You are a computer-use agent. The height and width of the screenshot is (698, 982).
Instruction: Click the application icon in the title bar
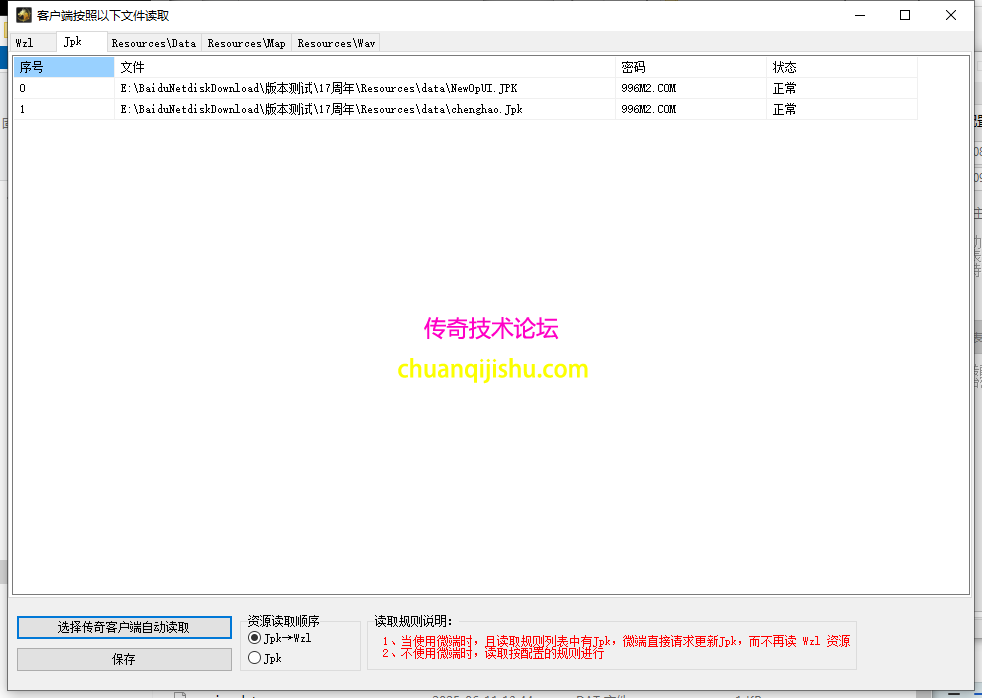point(22,15)
